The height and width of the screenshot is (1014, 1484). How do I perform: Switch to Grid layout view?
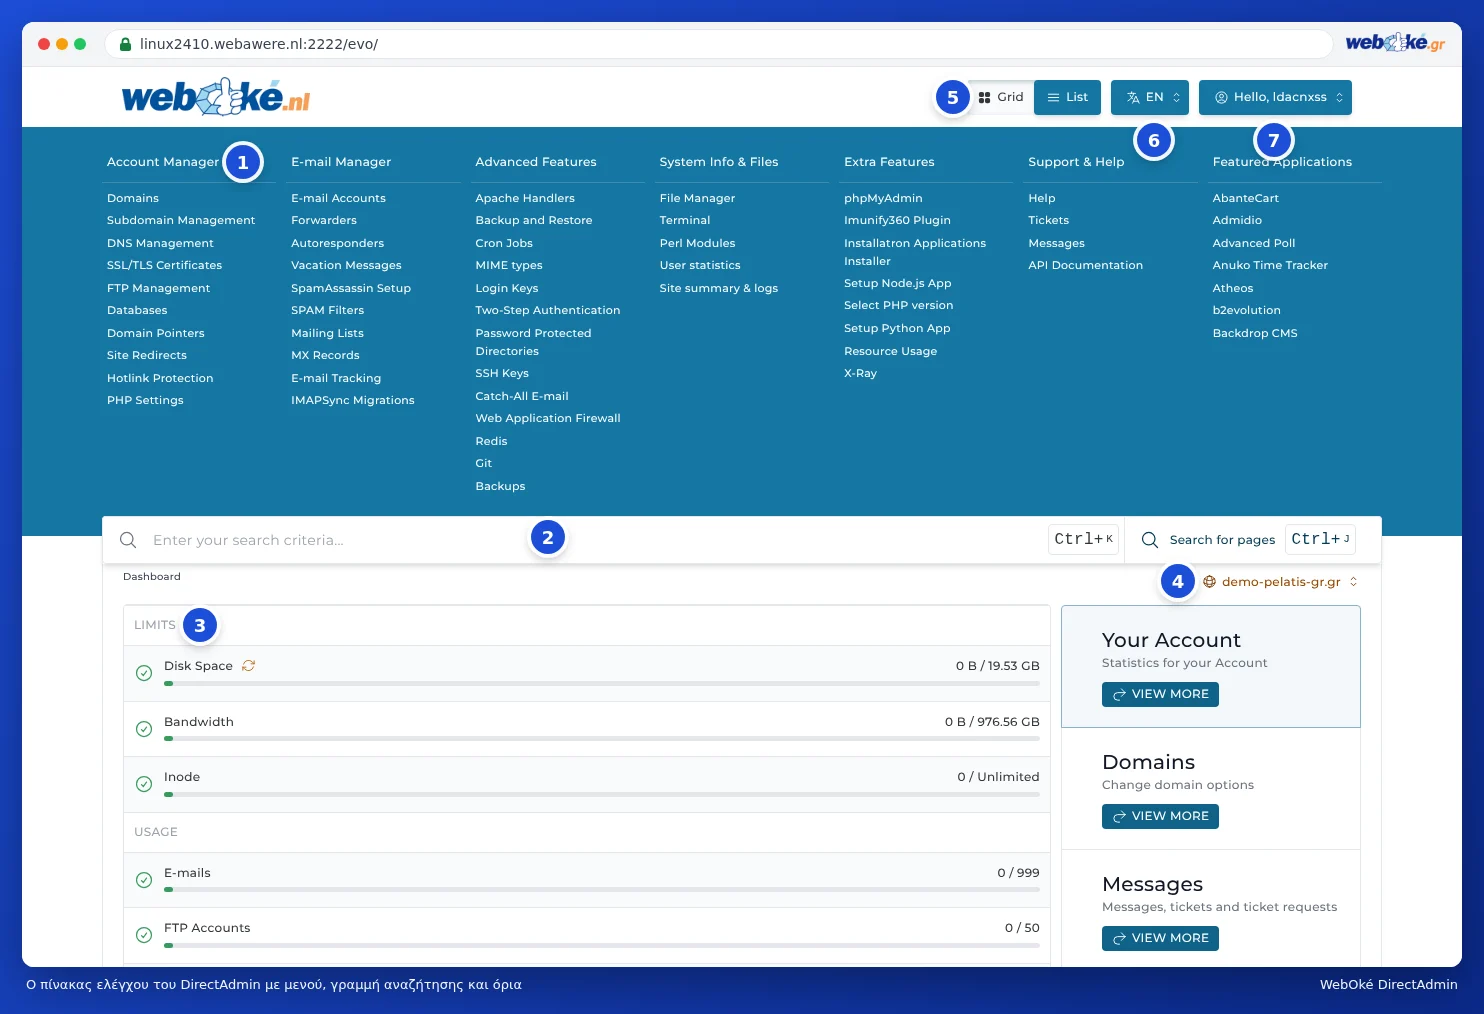click(x=1000, y=97)
